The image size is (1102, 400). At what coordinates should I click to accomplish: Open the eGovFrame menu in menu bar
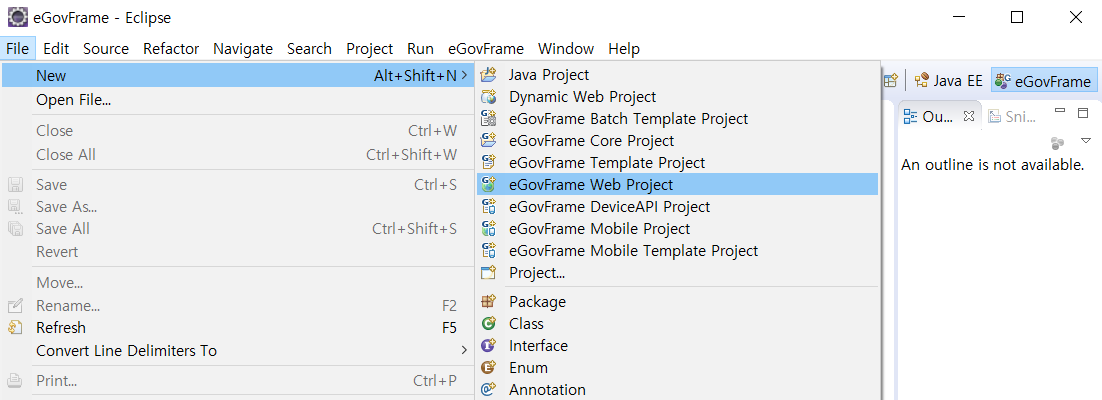point(486,49)
